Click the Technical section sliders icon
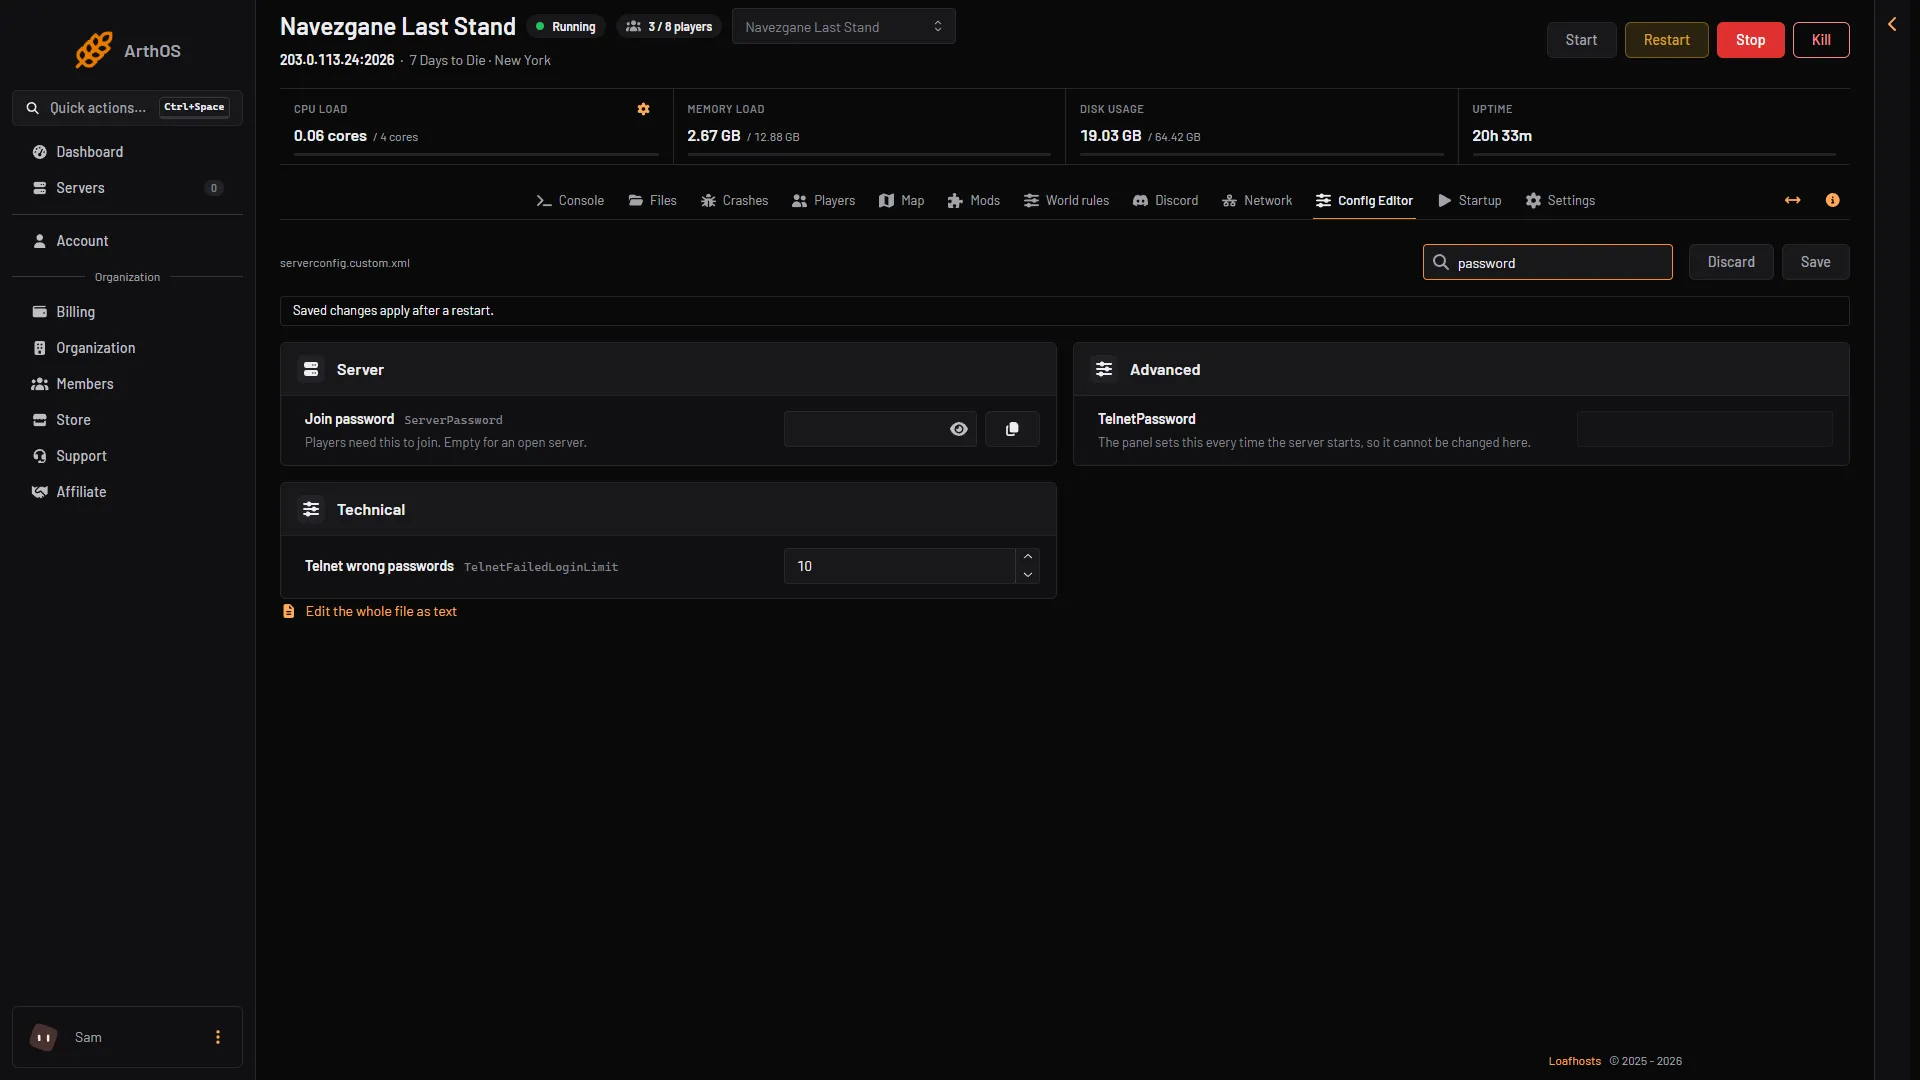The width and height of the screenshot is (1920, 1080). pyautogui.click(x=311, y=509)
